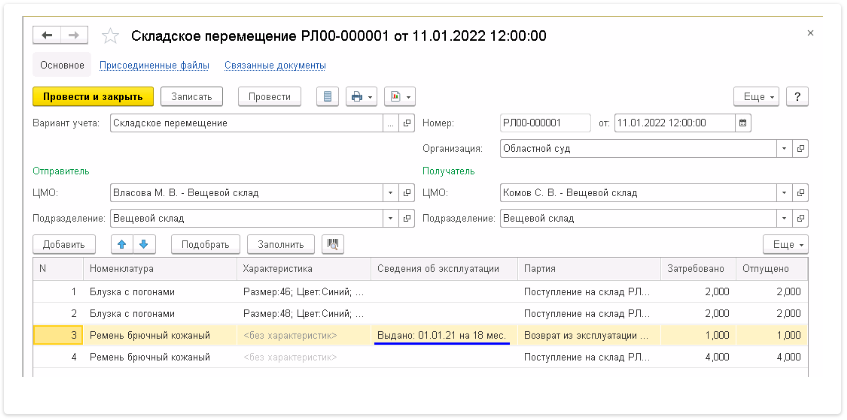
Task: Open the top Еще menu
Action: click(756, 97)
